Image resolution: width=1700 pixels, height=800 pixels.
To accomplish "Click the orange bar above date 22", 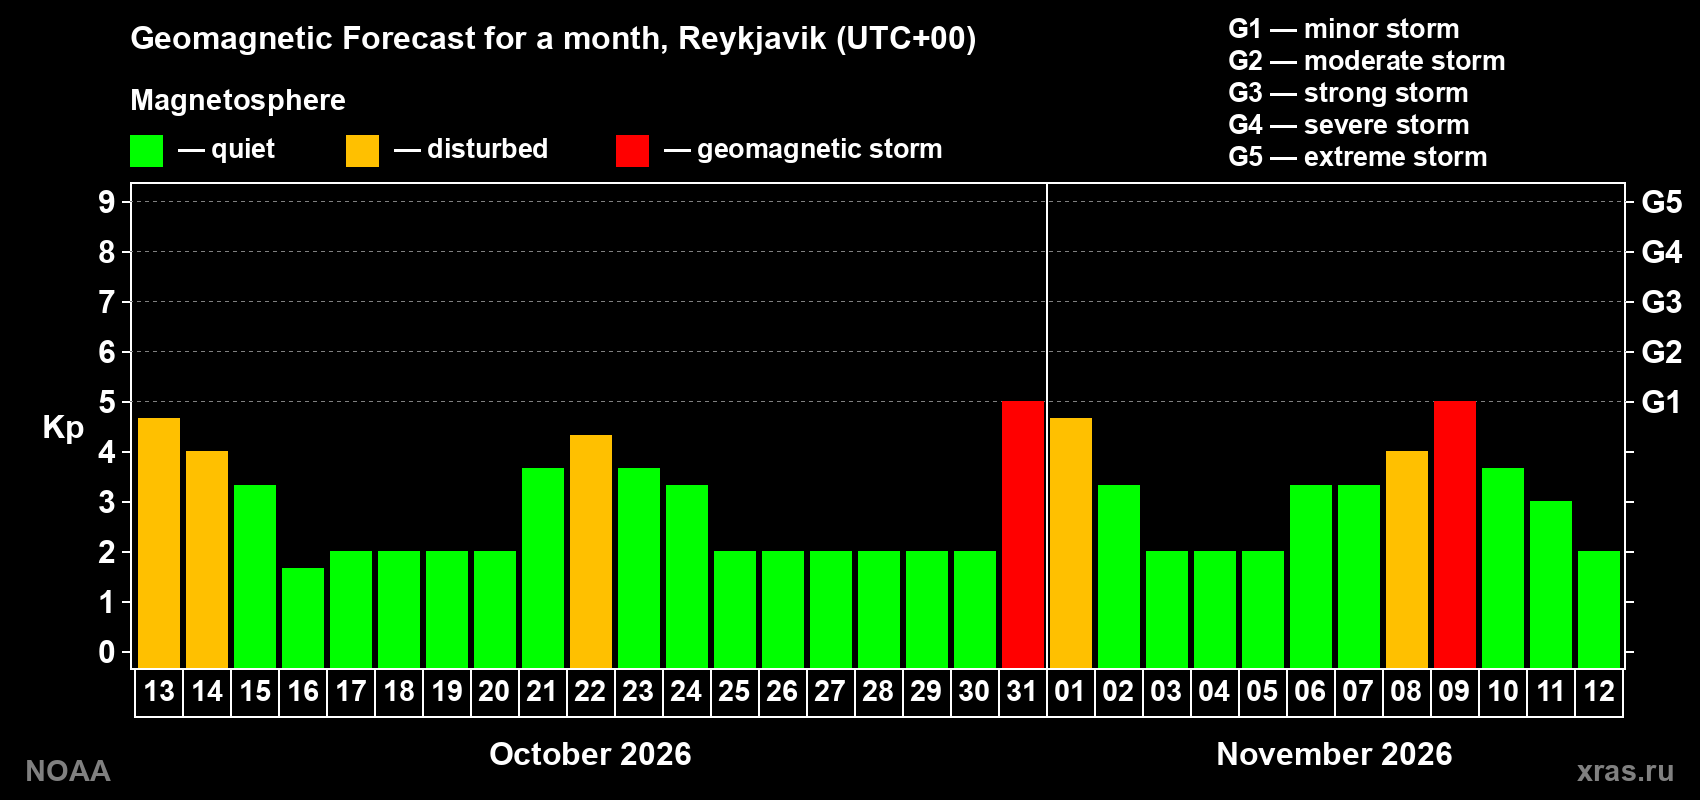I will 591,552.
